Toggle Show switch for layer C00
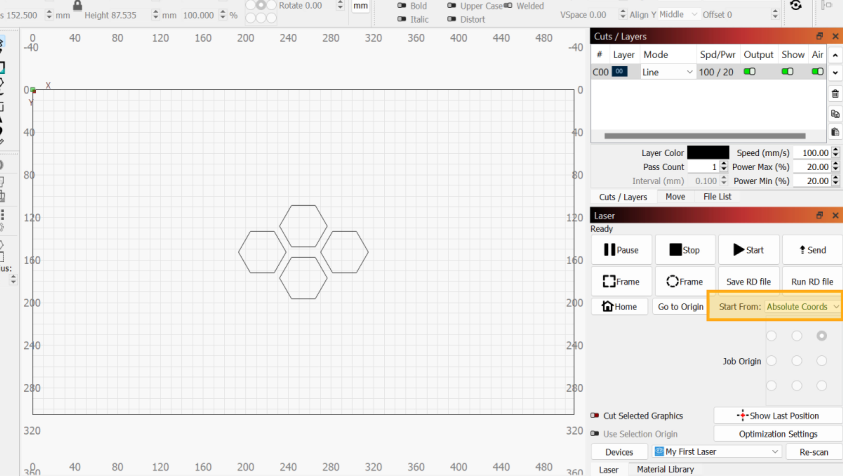843x476 pixels. (x=788, y=72)
